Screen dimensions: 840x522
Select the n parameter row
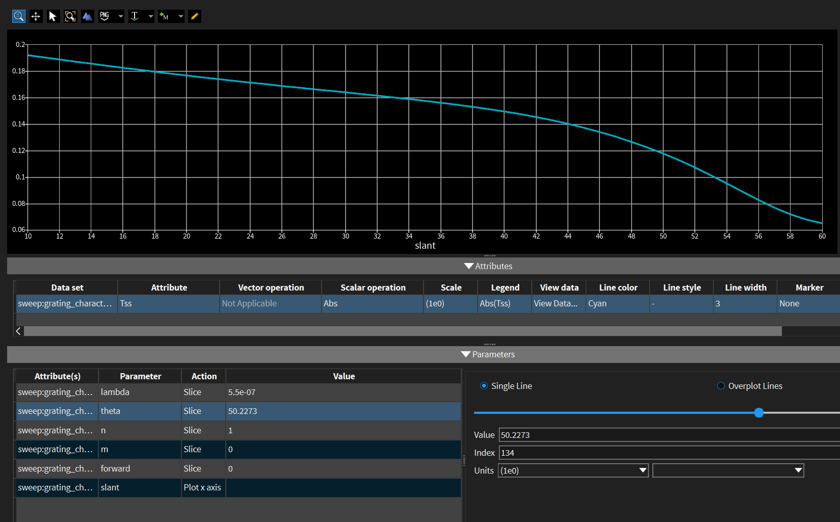pos(238,430)
